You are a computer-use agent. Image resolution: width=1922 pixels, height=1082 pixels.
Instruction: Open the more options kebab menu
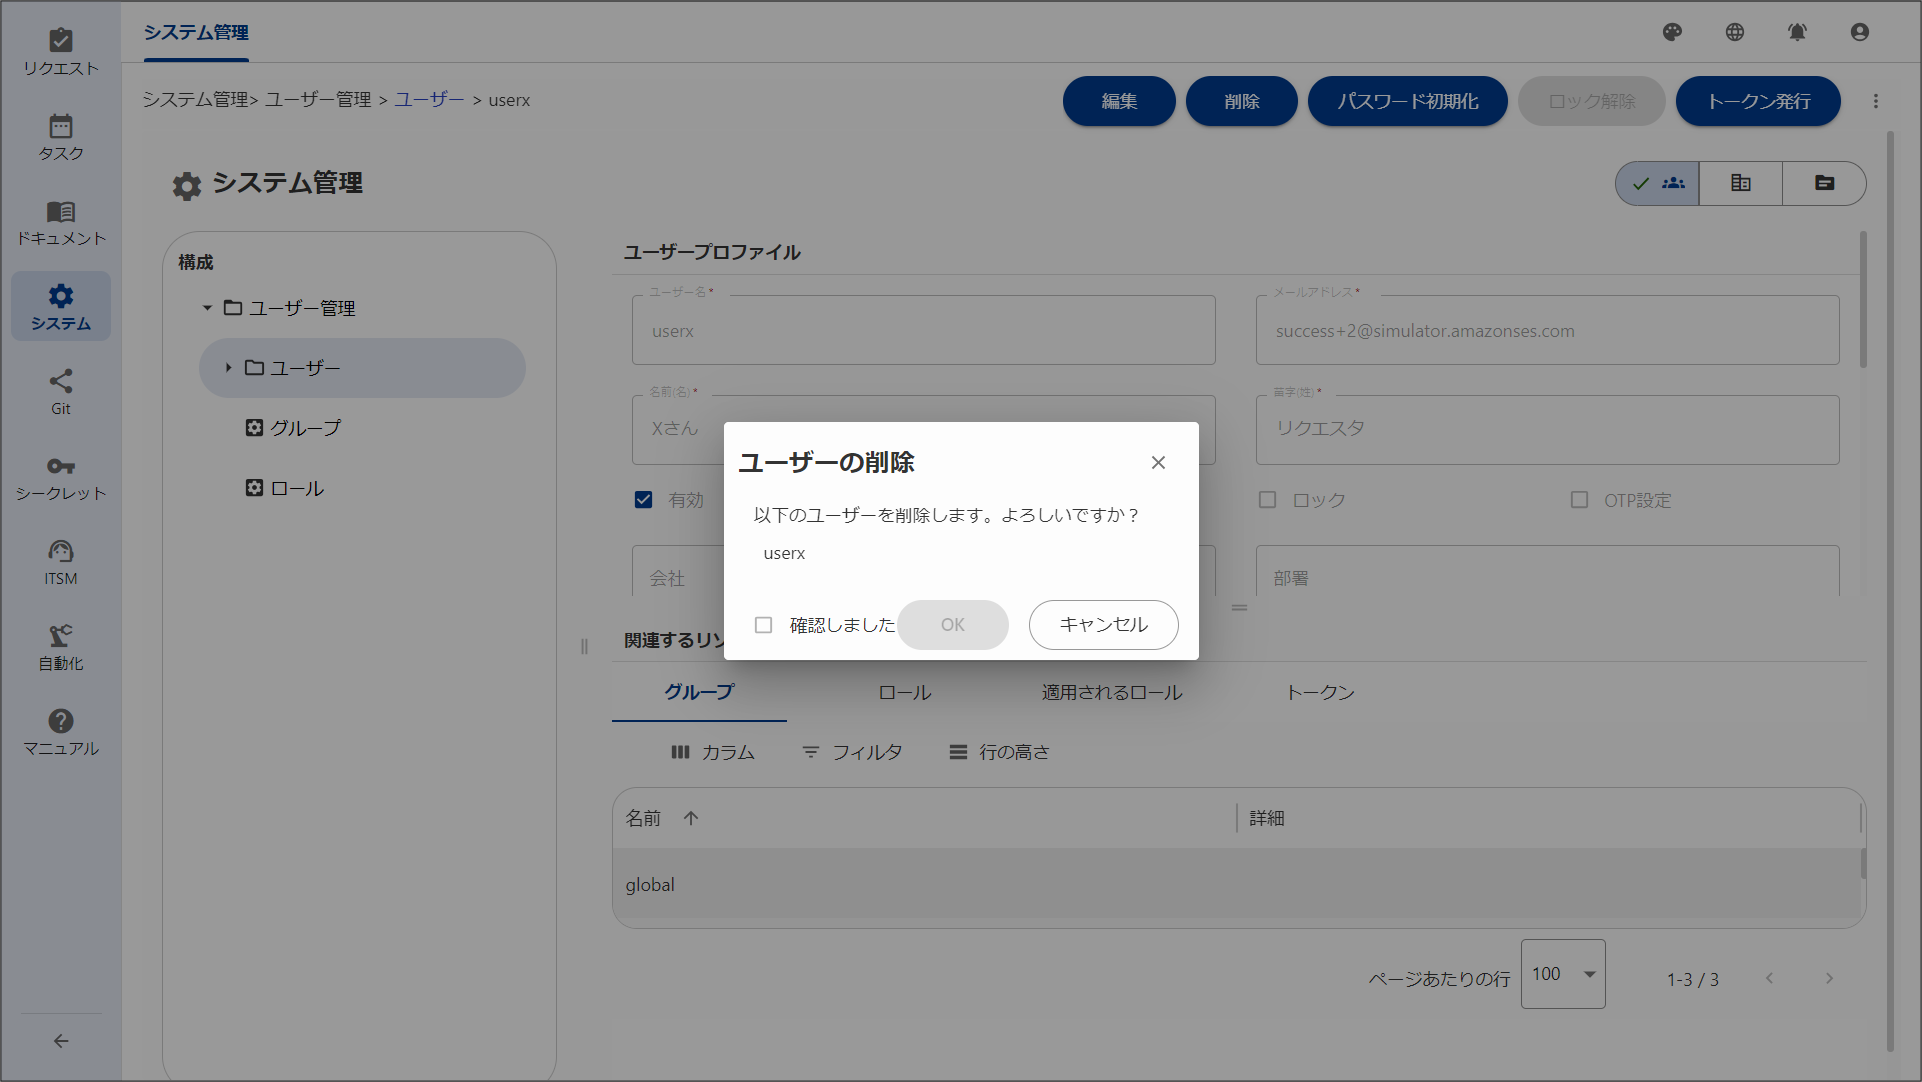tap(1876, 101)
